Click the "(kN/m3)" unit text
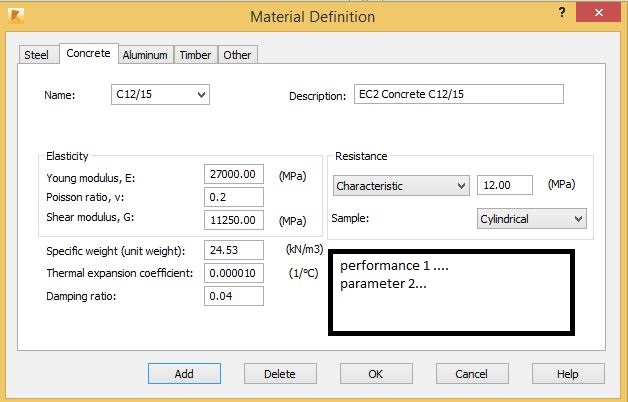 click(304, 249)
